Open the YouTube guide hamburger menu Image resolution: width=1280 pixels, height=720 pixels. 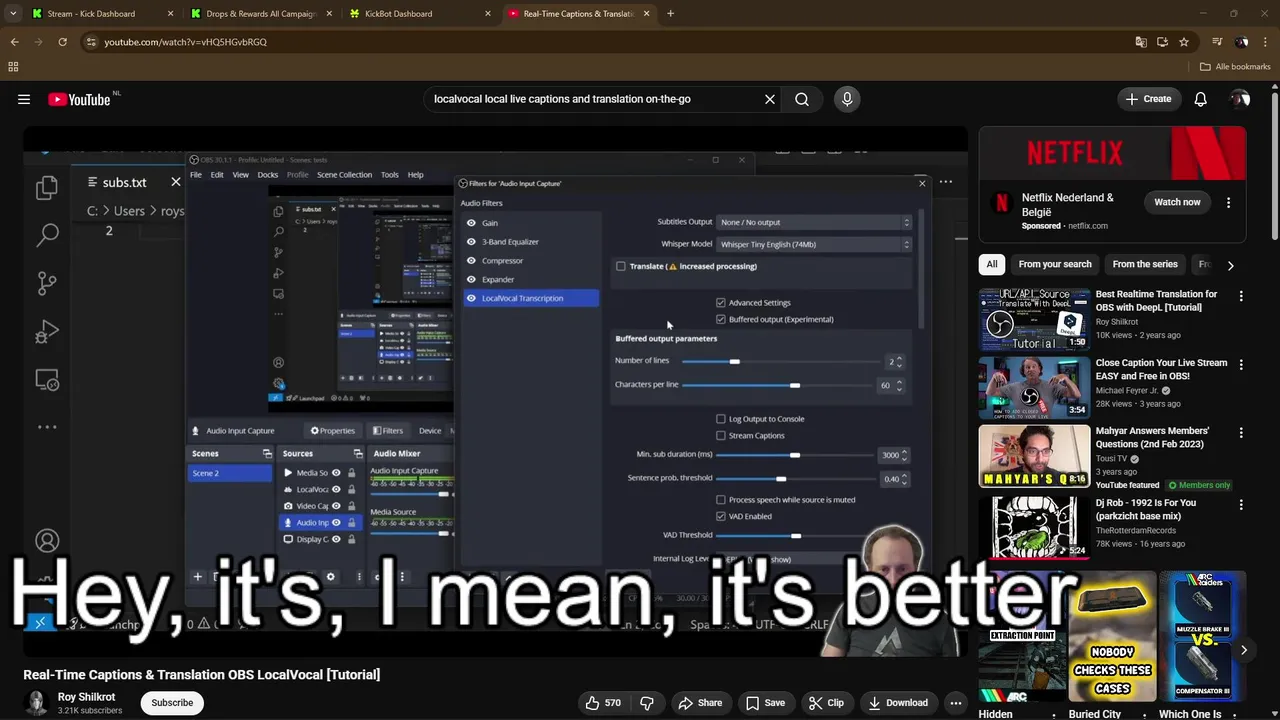[24, 99]
